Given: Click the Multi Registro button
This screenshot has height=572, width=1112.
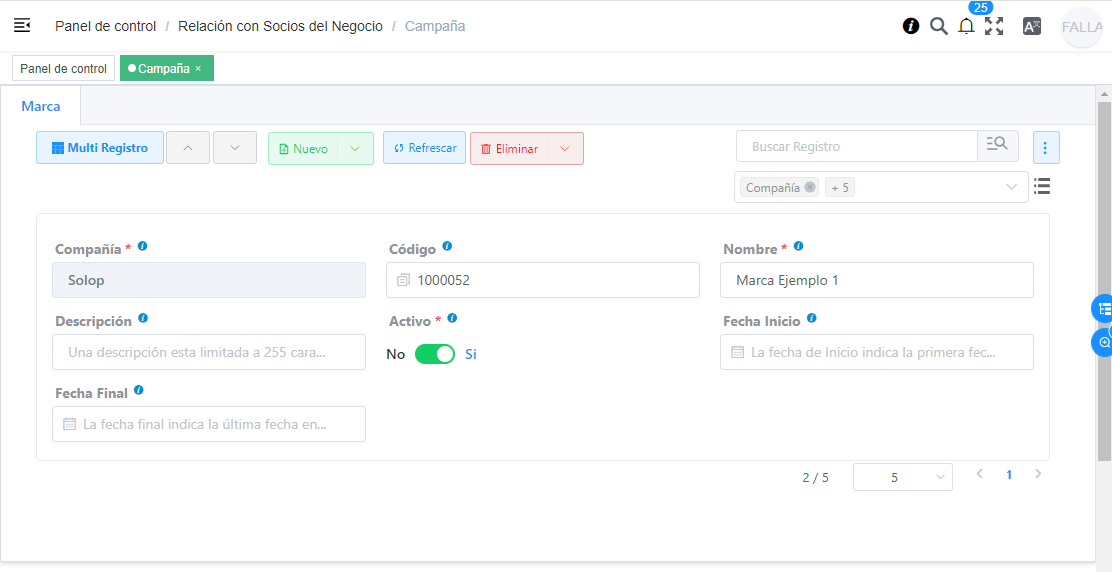Looking at the screenshot, I should (x=100, y=148).
